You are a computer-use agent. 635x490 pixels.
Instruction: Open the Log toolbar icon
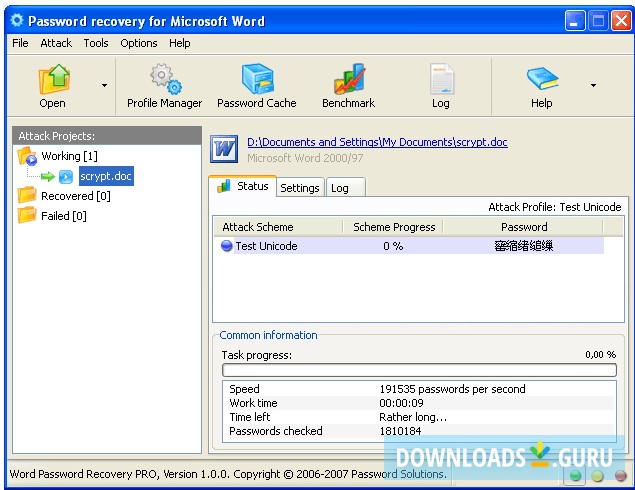[441, 79]
